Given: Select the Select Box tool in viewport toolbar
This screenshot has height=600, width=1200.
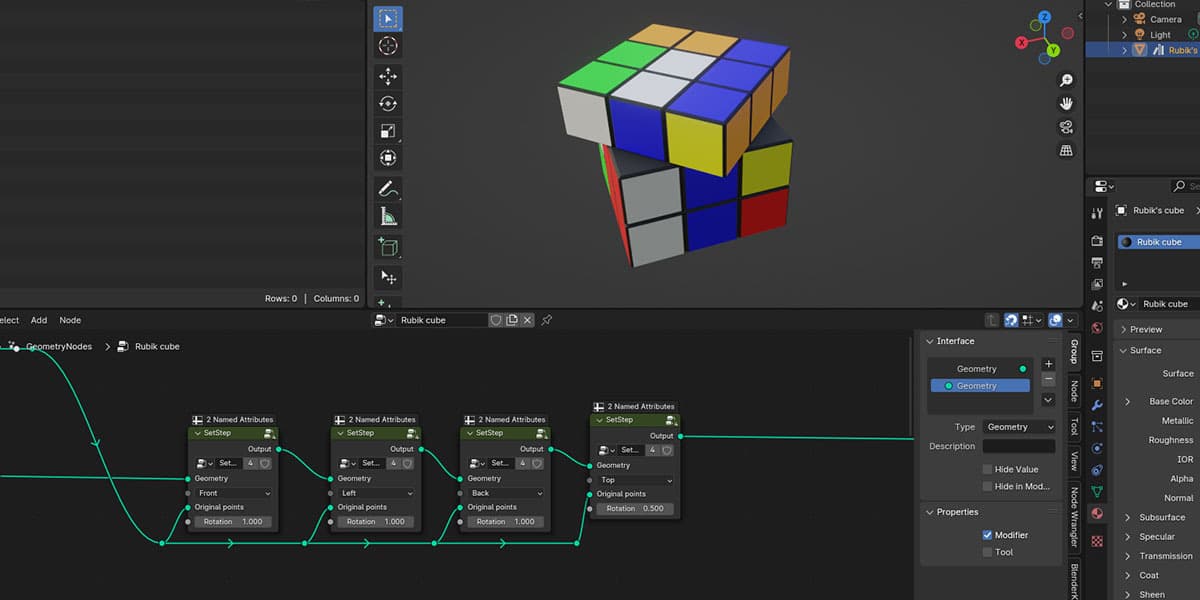Looking at the screenshot, I should coord(388,19).
